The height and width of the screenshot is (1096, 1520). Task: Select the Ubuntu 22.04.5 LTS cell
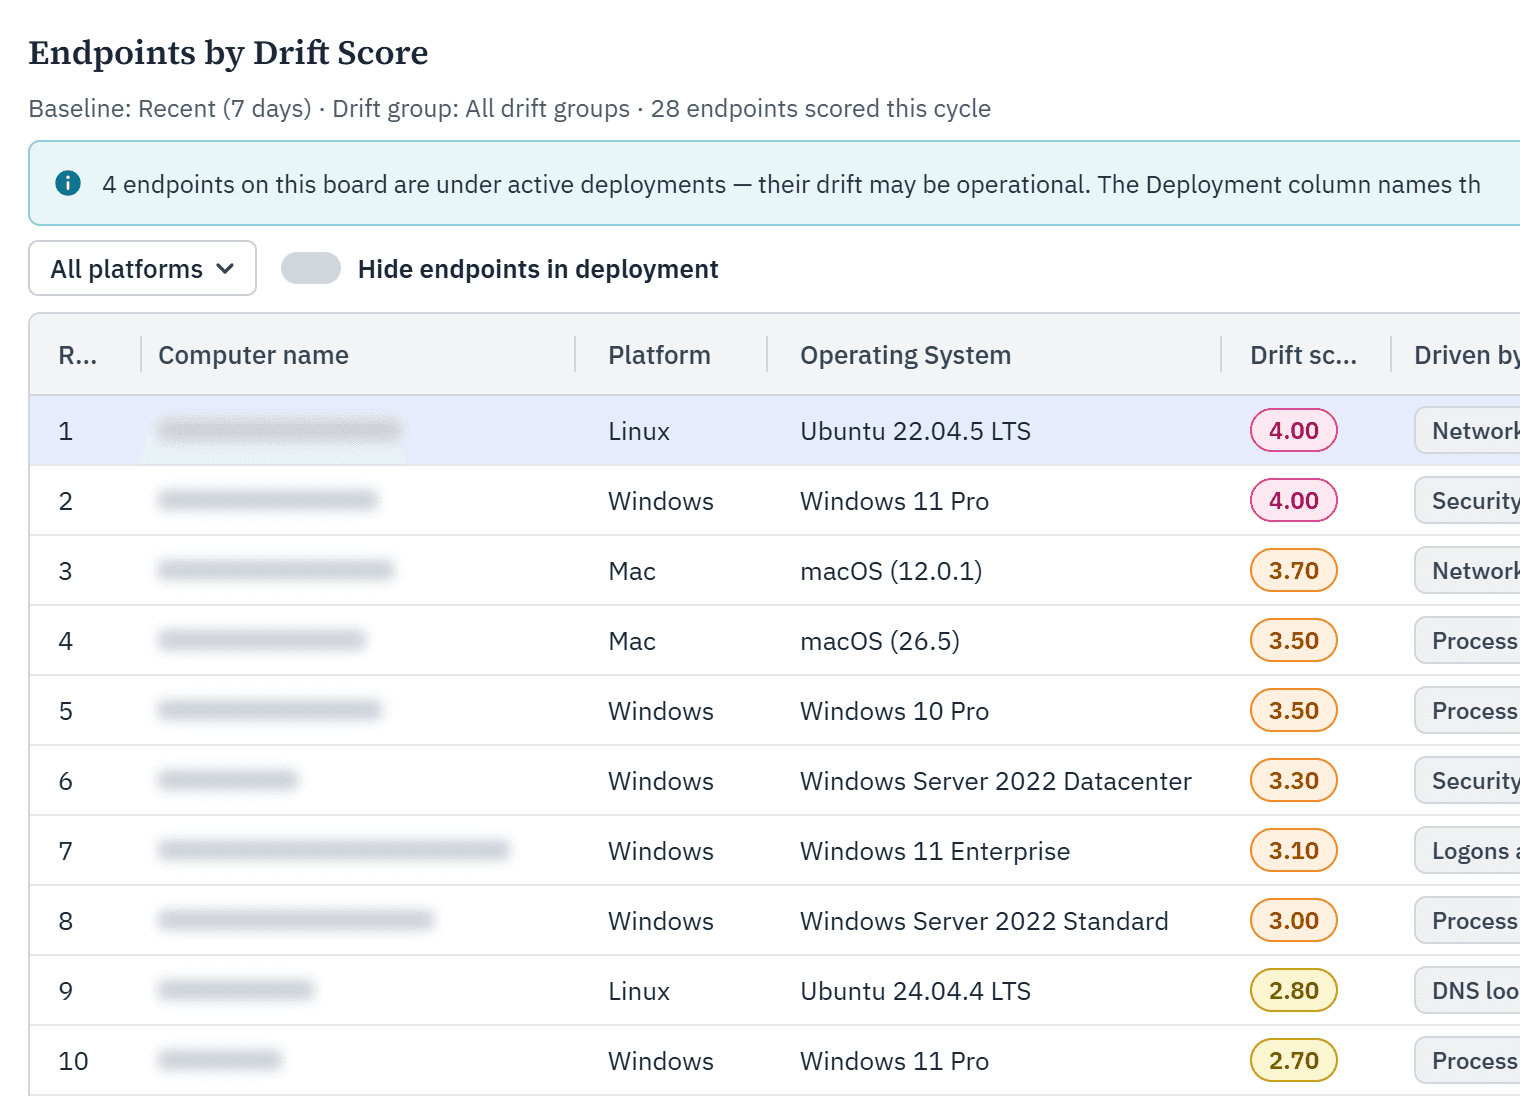pyautogui.click(x=915, y=431)
